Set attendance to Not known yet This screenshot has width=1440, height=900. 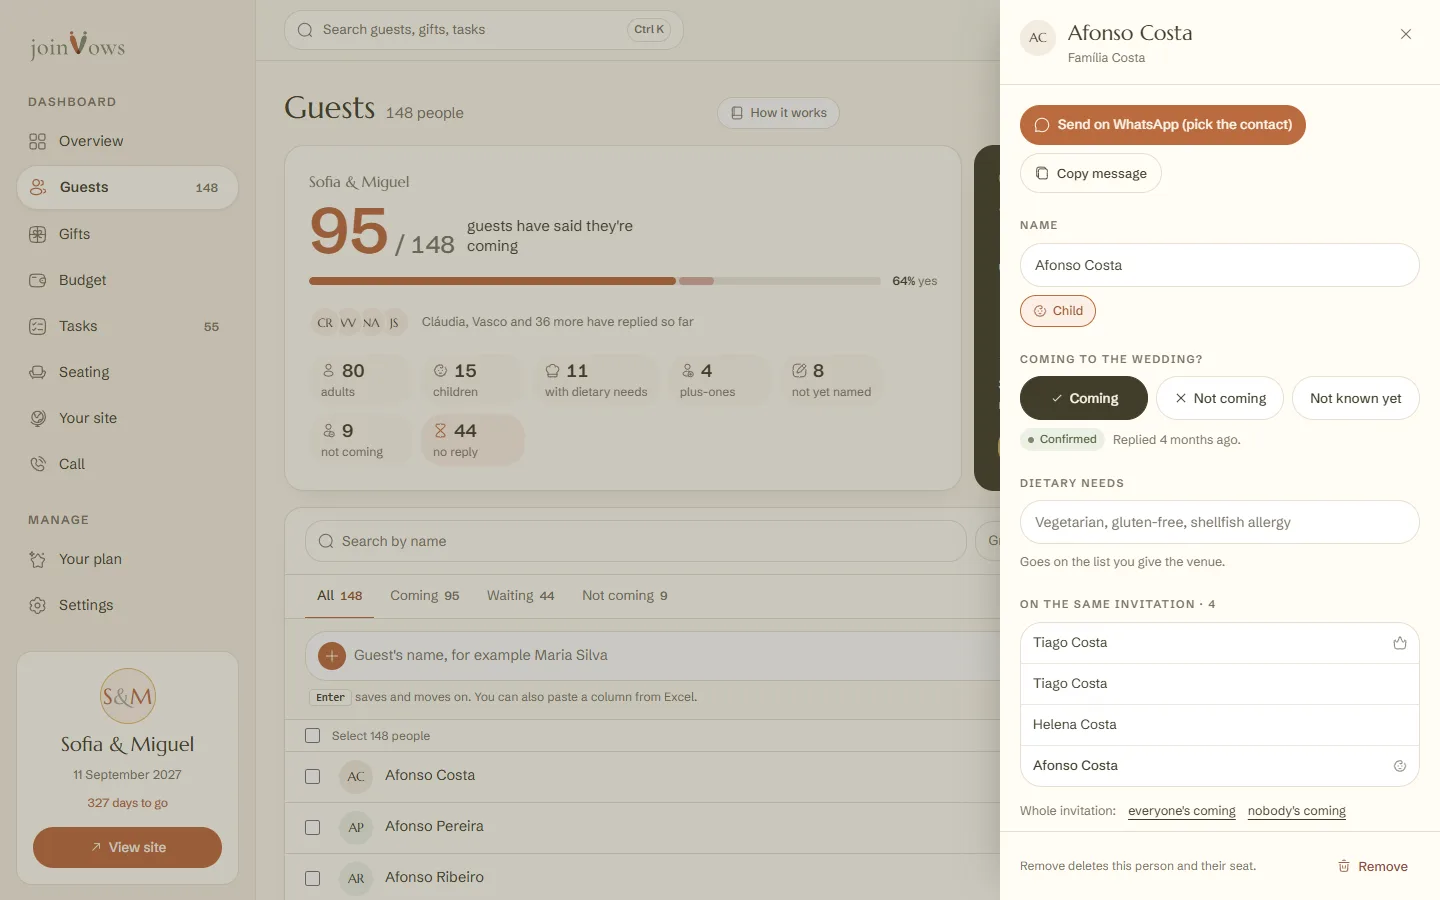coord(1356,398)
